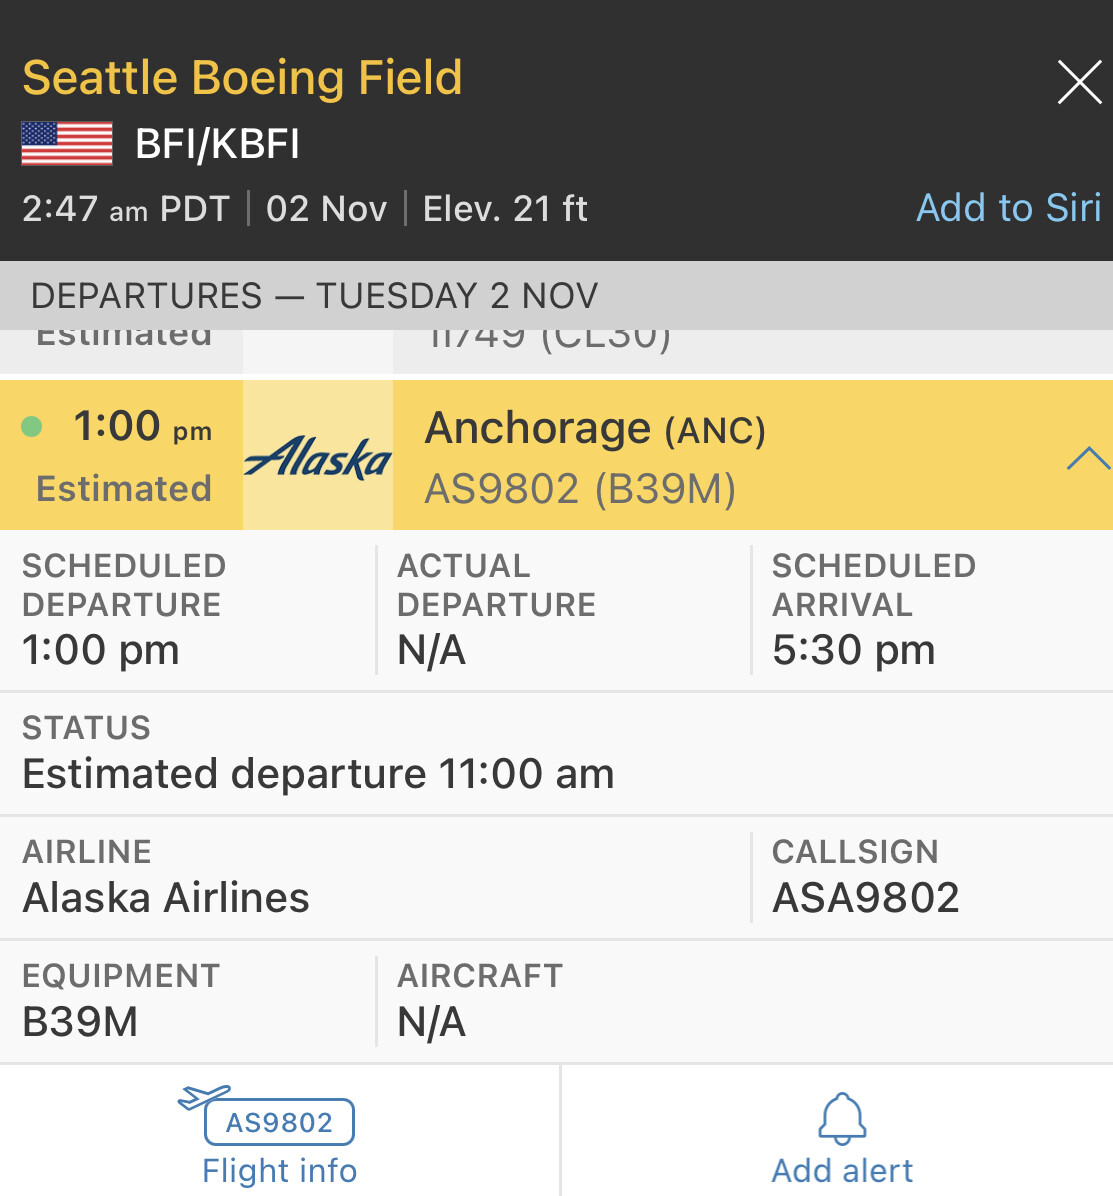Tap the partially hidden CL30 flight row
Viewport: 1113px width, 1196px height.
click(550, 342)
